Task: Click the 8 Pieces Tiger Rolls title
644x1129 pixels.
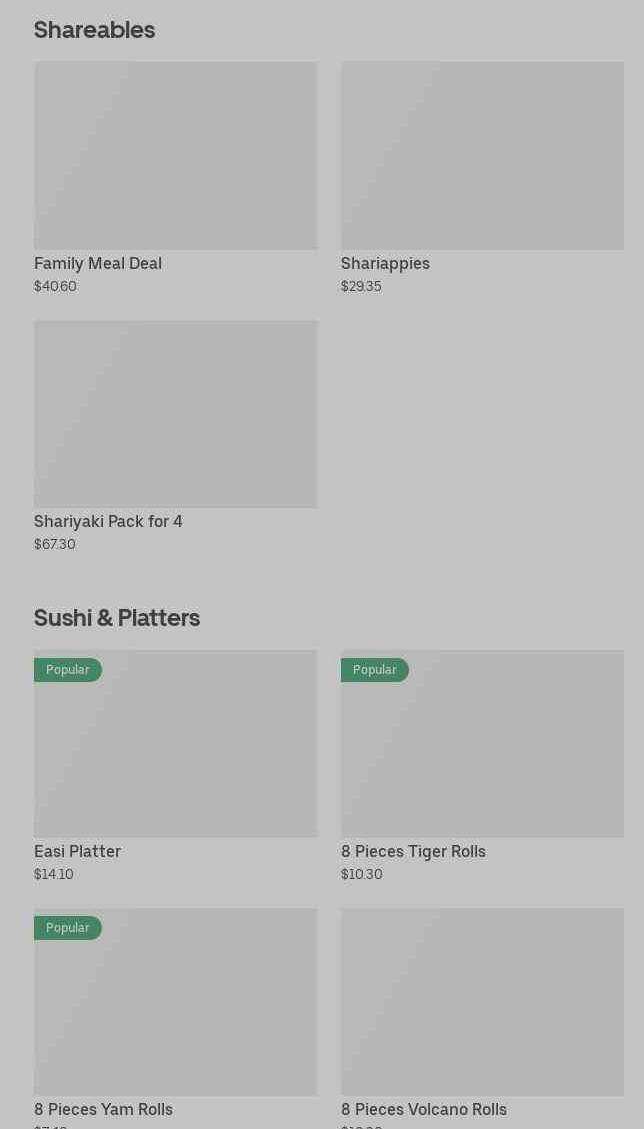Action: (x=413, y=852)
